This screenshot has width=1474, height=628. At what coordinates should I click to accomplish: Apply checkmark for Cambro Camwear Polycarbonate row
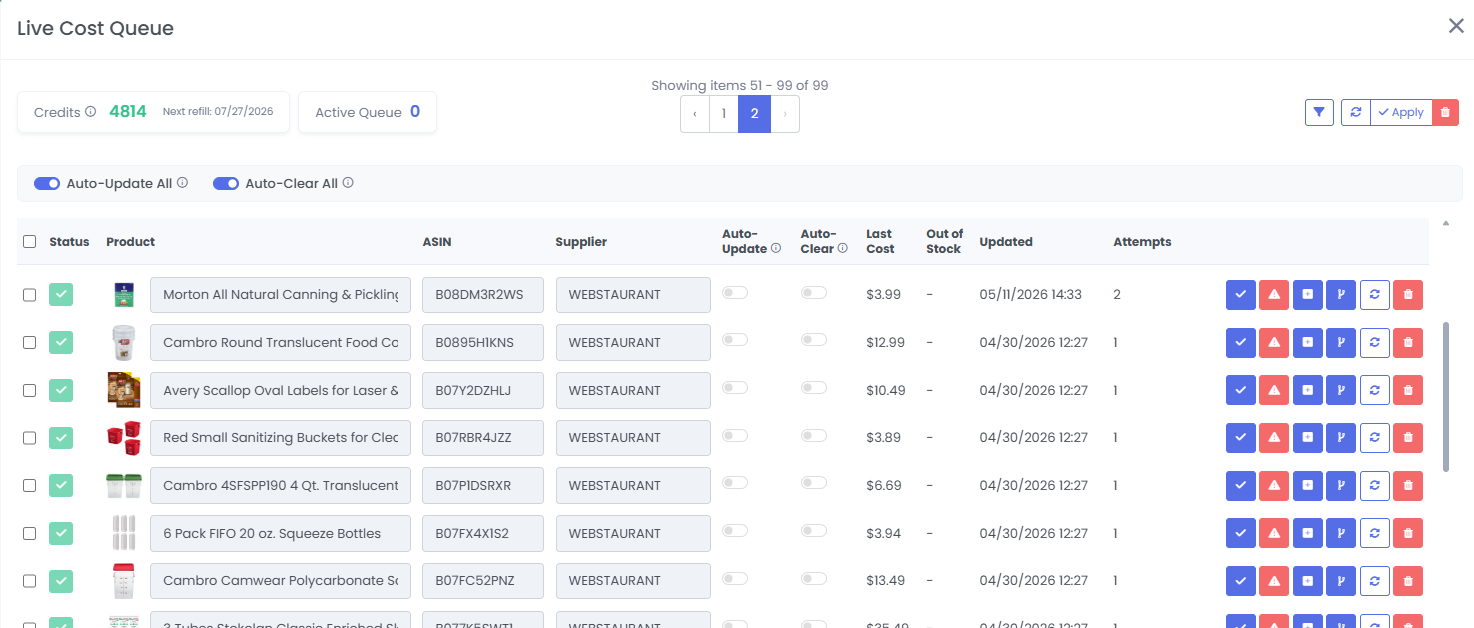[1240, 580]
